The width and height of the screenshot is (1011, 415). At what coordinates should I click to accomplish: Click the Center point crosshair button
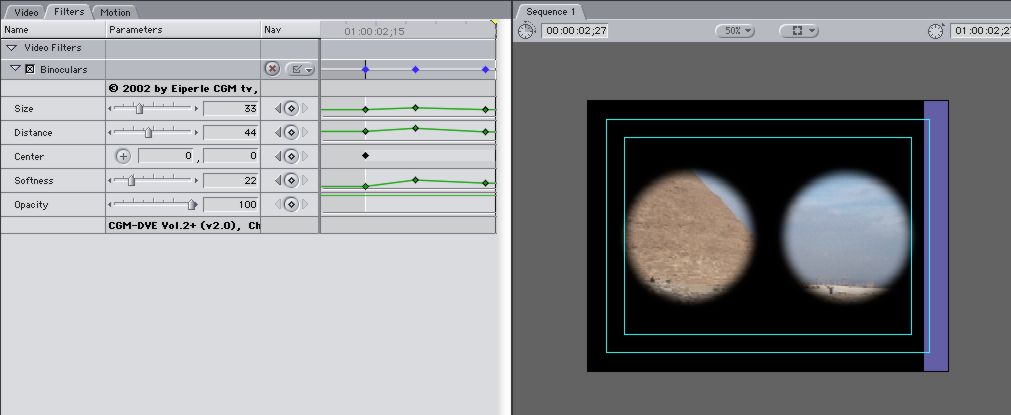coord(123,156)
